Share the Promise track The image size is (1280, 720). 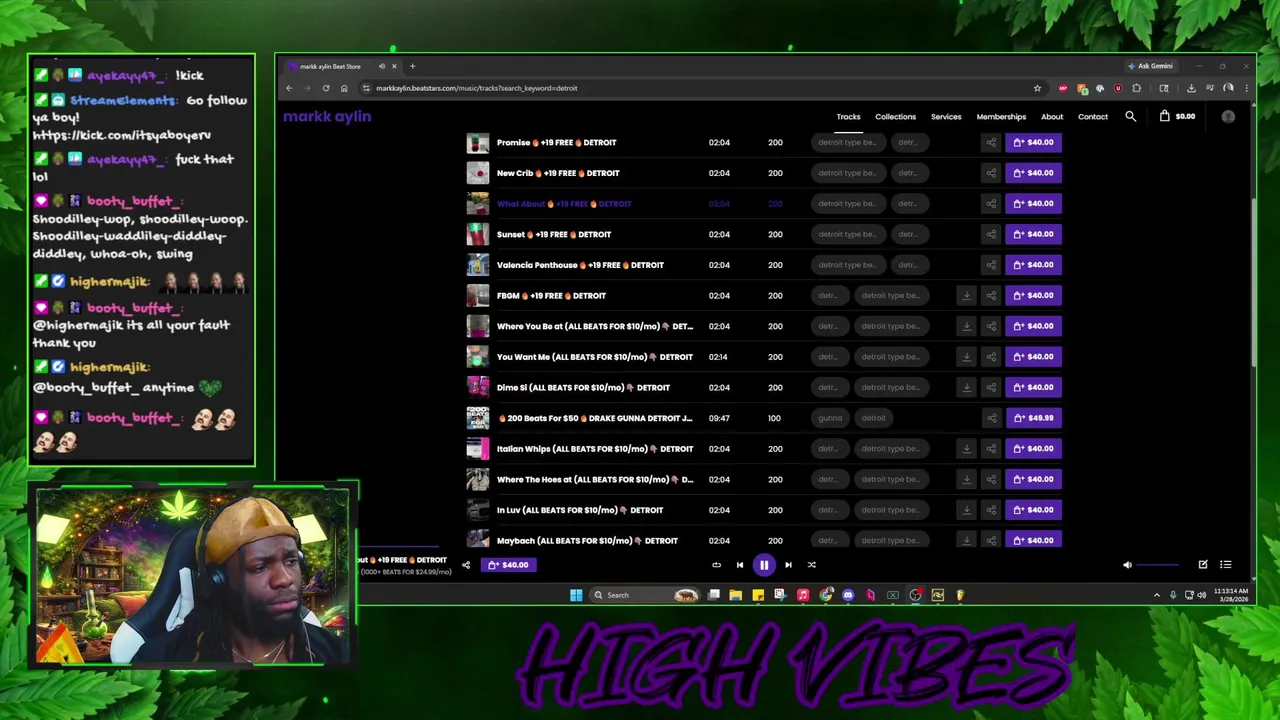(991, 142)
